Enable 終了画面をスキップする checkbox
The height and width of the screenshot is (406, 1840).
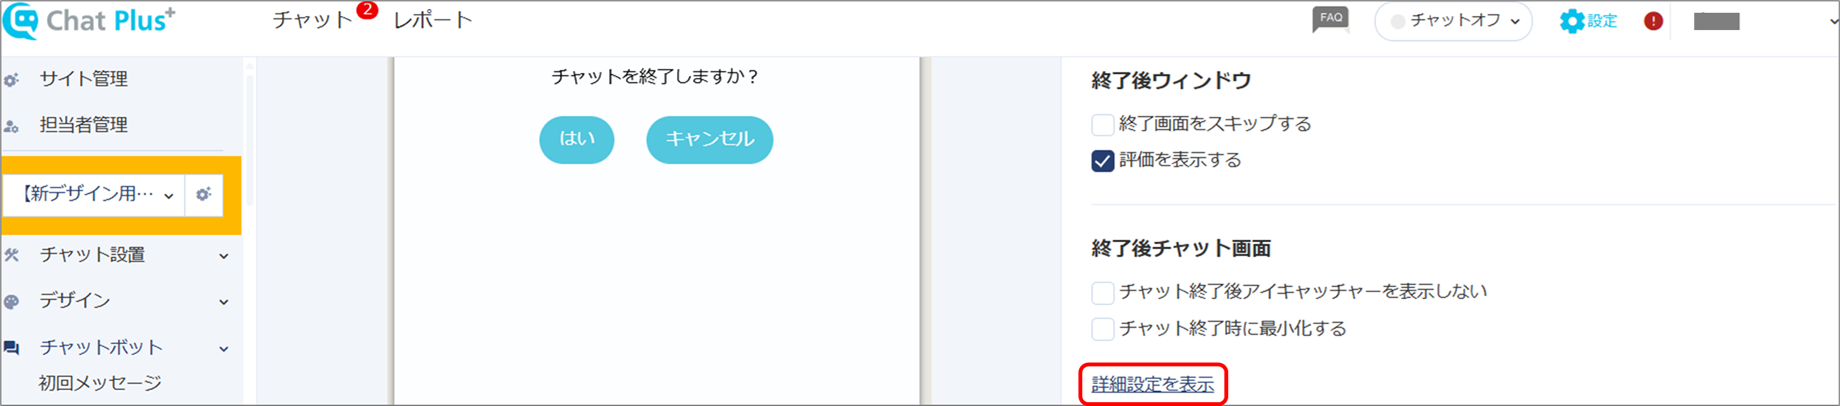click(x=1103, y=125)
